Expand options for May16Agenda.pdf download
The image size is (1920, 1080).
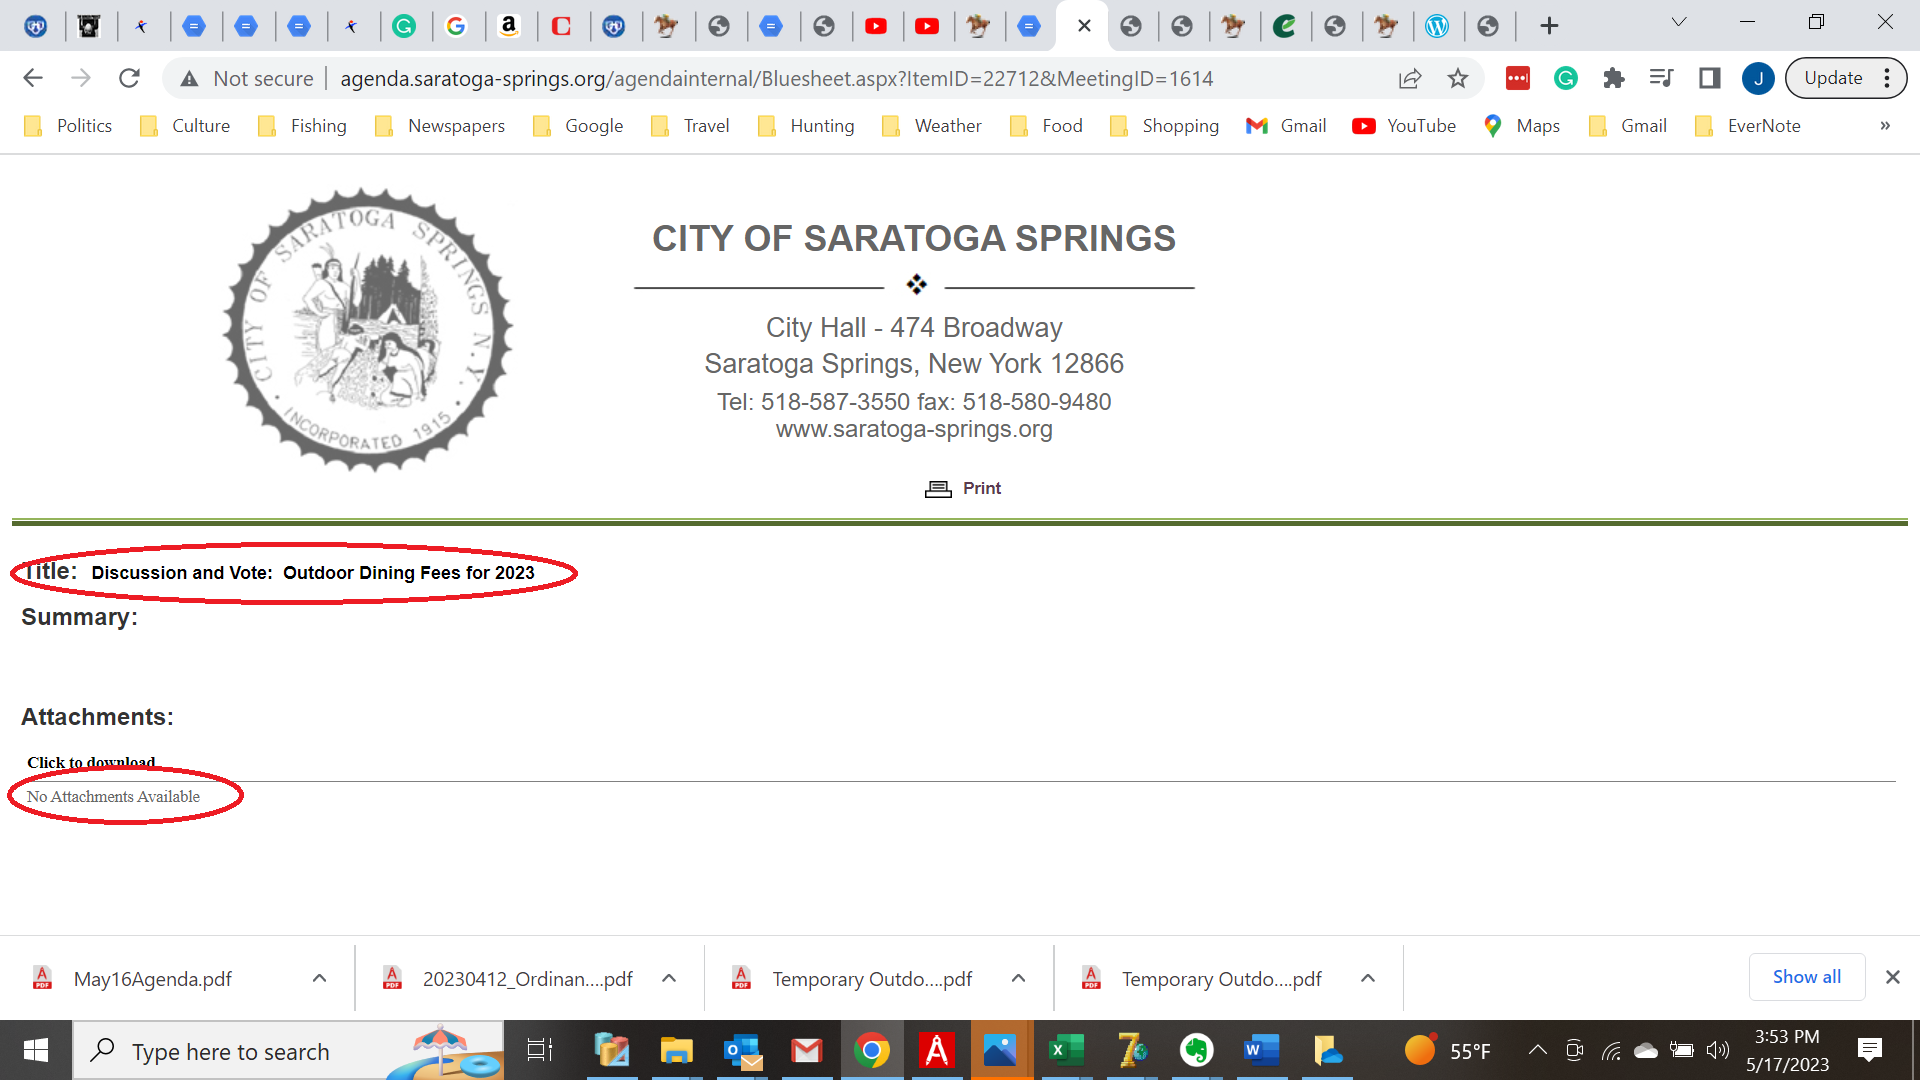pos(319,978)
